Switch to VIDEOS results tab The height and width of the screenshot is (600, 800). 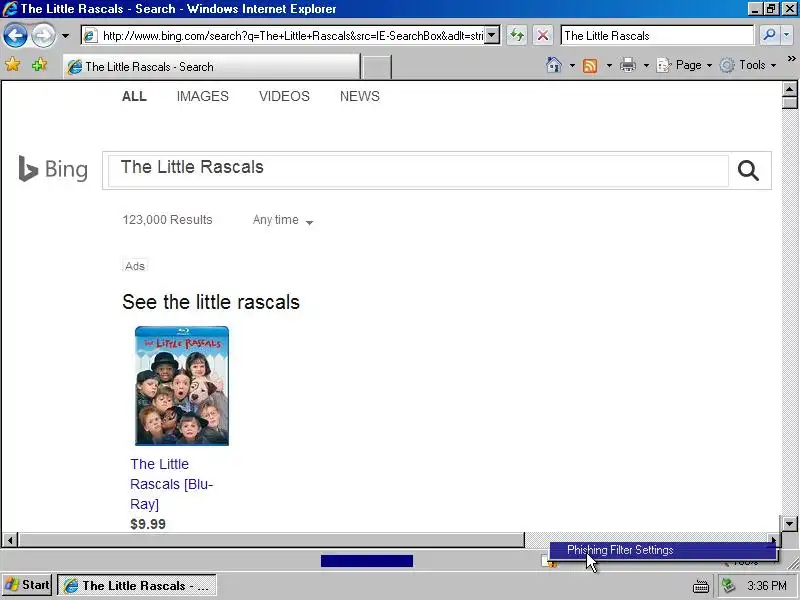(284, 96)
